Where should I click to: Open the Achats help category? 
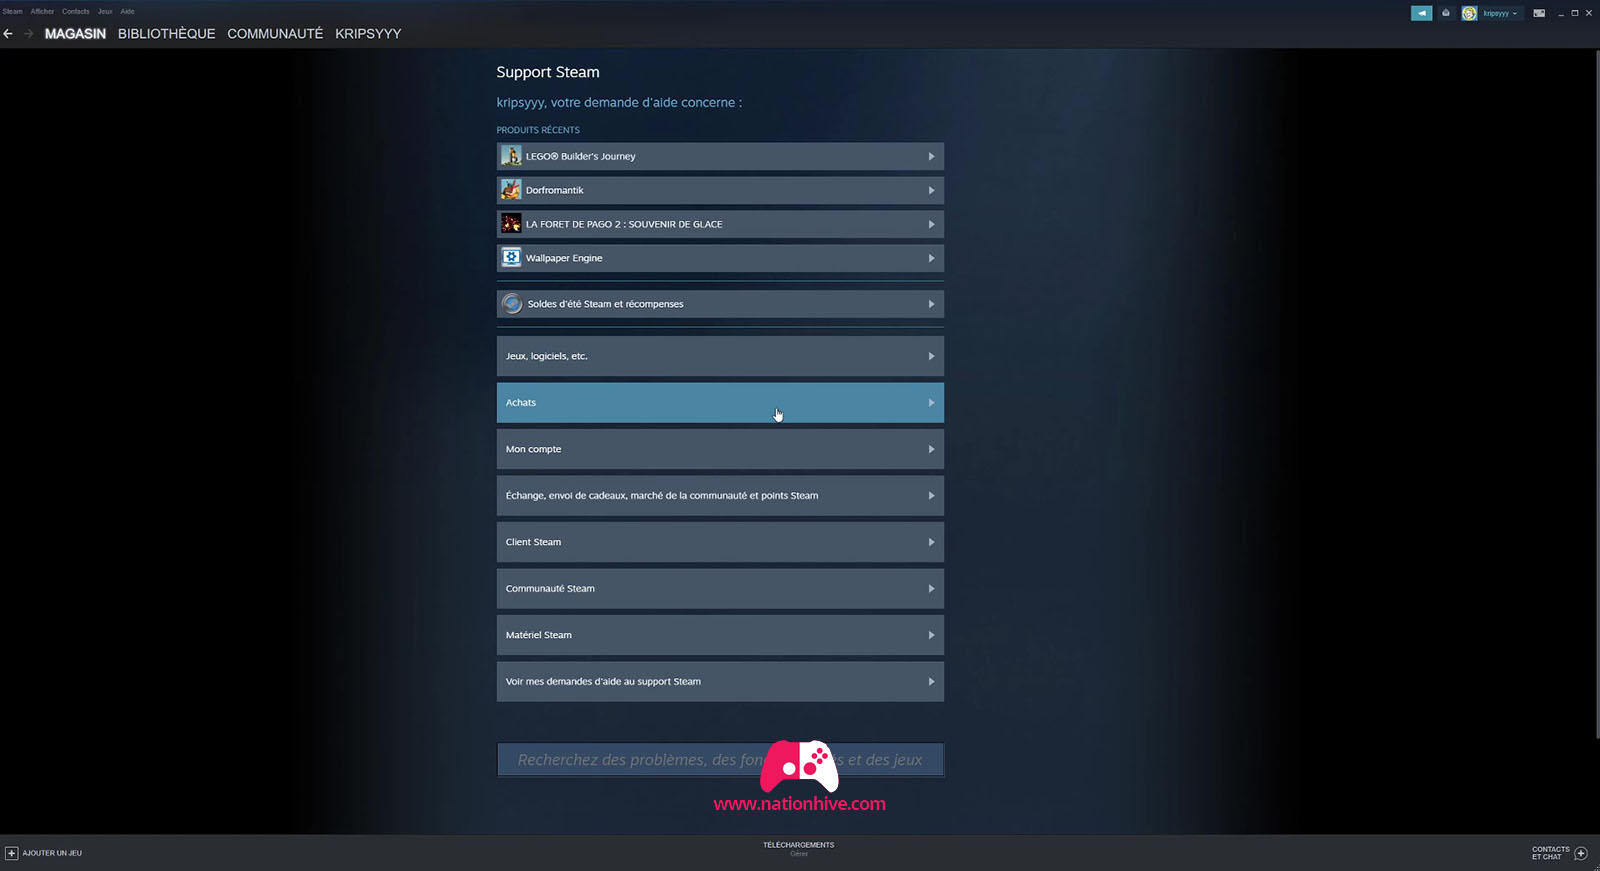720,403
